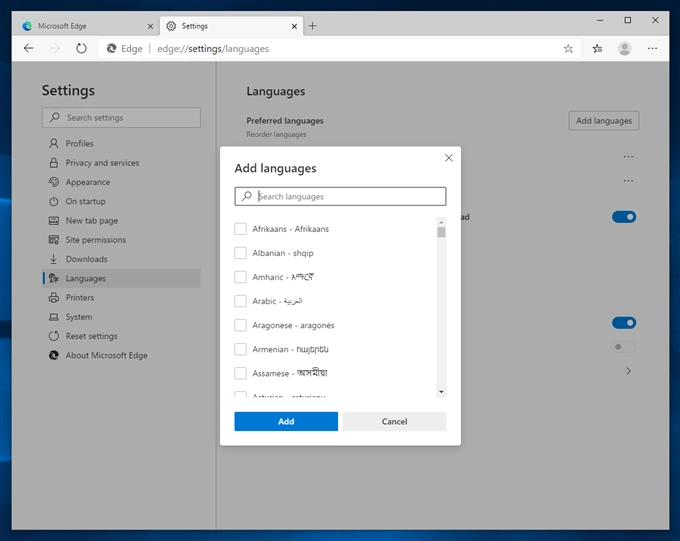Open On startup settings section
Viewport: 680px width, 541px height.
tap(121, 201)
